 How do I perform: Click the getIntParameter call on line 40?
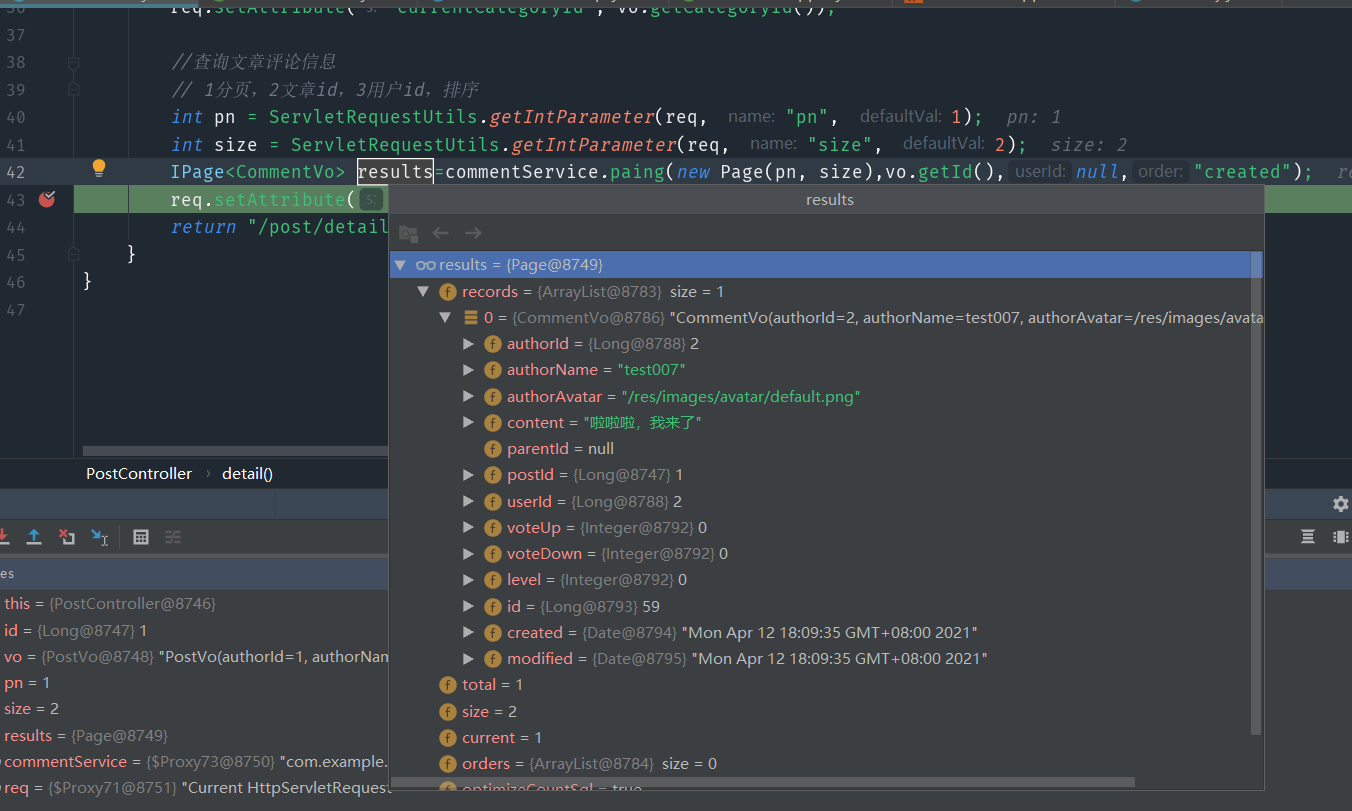pyautogui.click(x=572, y=117)
